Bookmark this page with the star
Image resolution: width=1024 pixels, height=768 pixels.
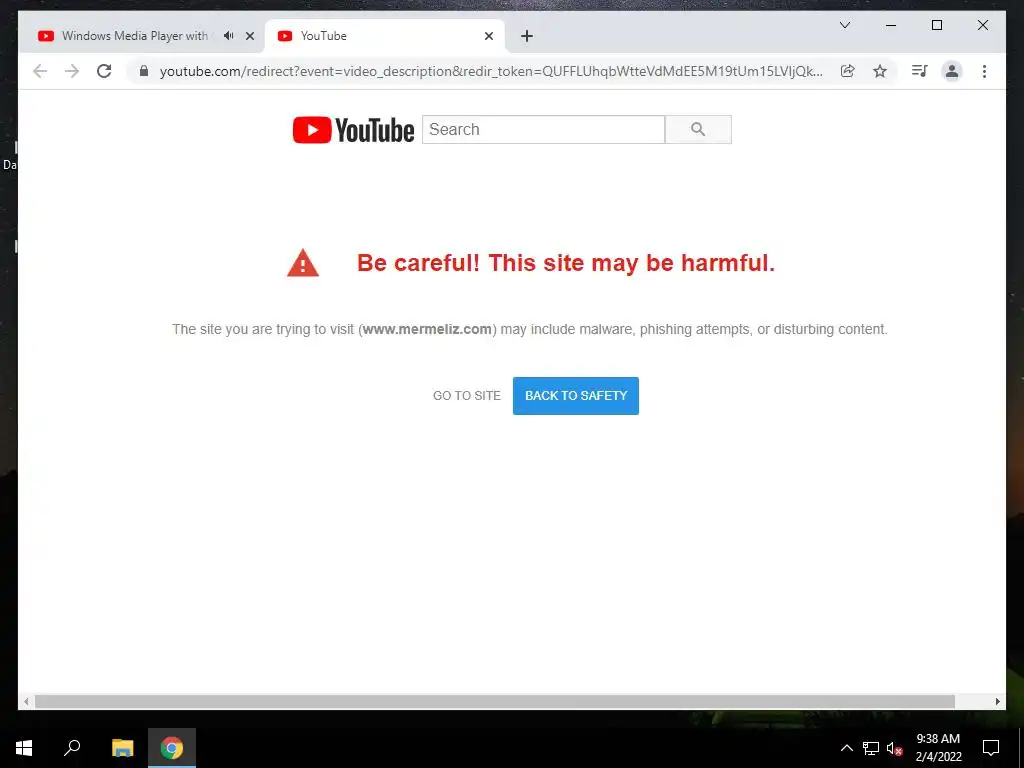click(x=880, y=71)
